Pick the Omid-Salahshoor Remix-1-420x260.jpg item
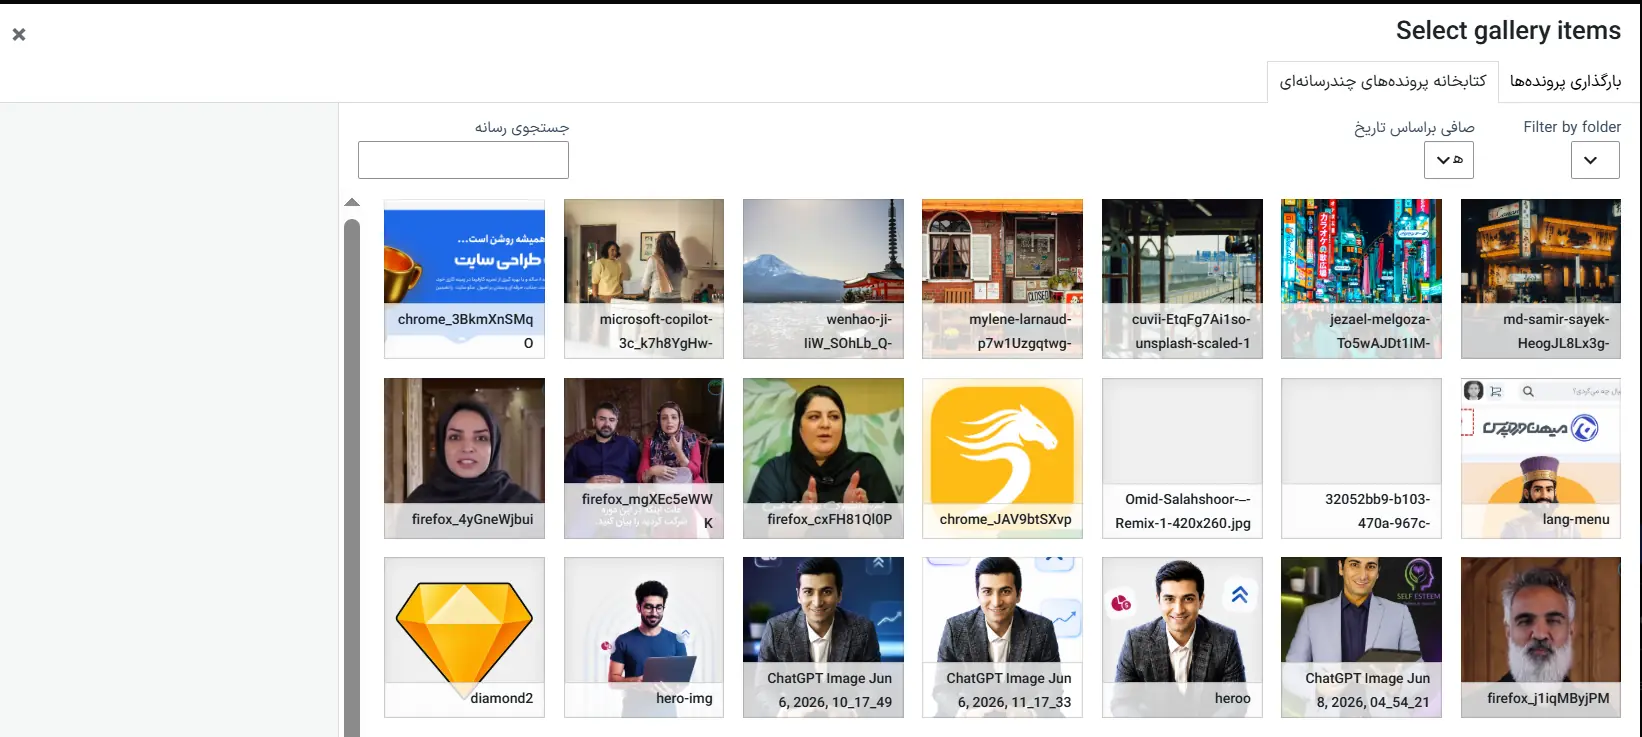The width and height of the screenshot is (1642, 737). click(1182, 458)
